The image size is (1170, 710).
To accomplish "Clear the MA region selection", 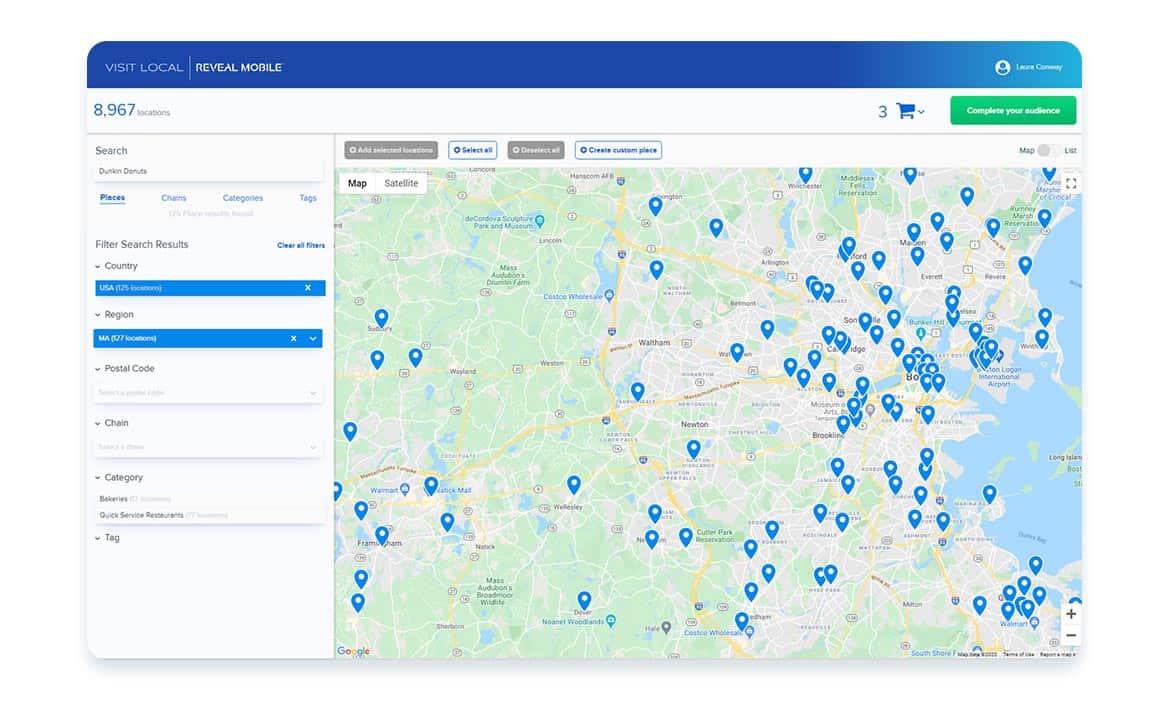I will 293,339.
